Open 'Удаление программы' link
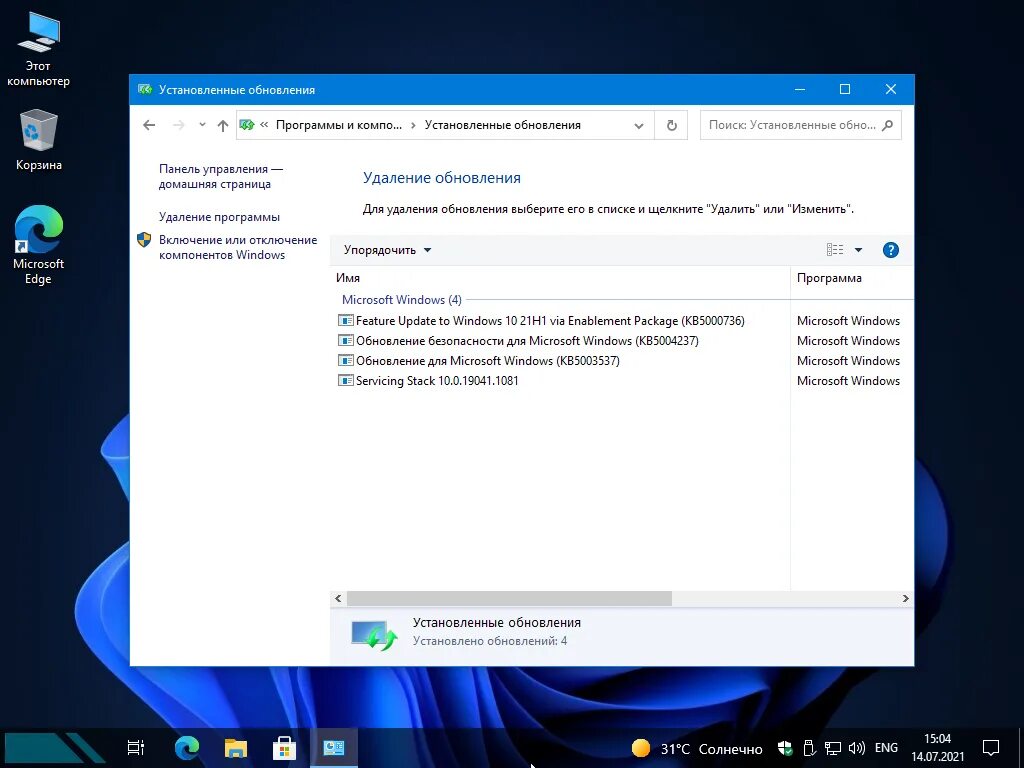The height and width of the screenshot is (768, 1024). (x=219, y=217)
